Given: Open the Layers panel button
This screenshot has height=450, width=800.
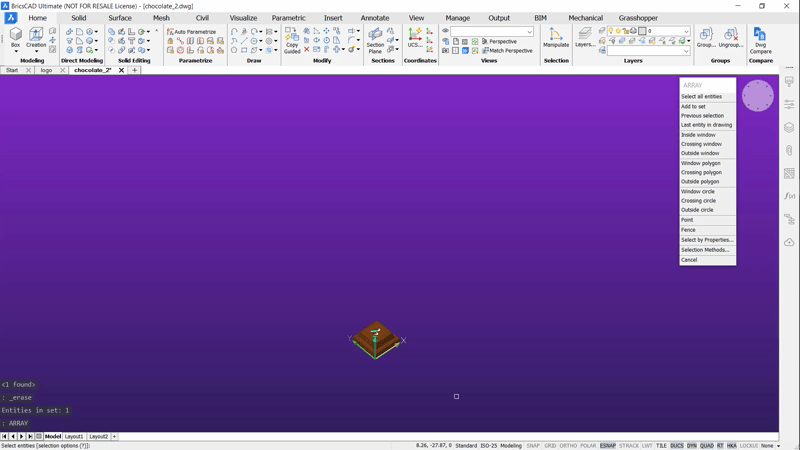Looking at the screenshot, I should pos(585,38).
